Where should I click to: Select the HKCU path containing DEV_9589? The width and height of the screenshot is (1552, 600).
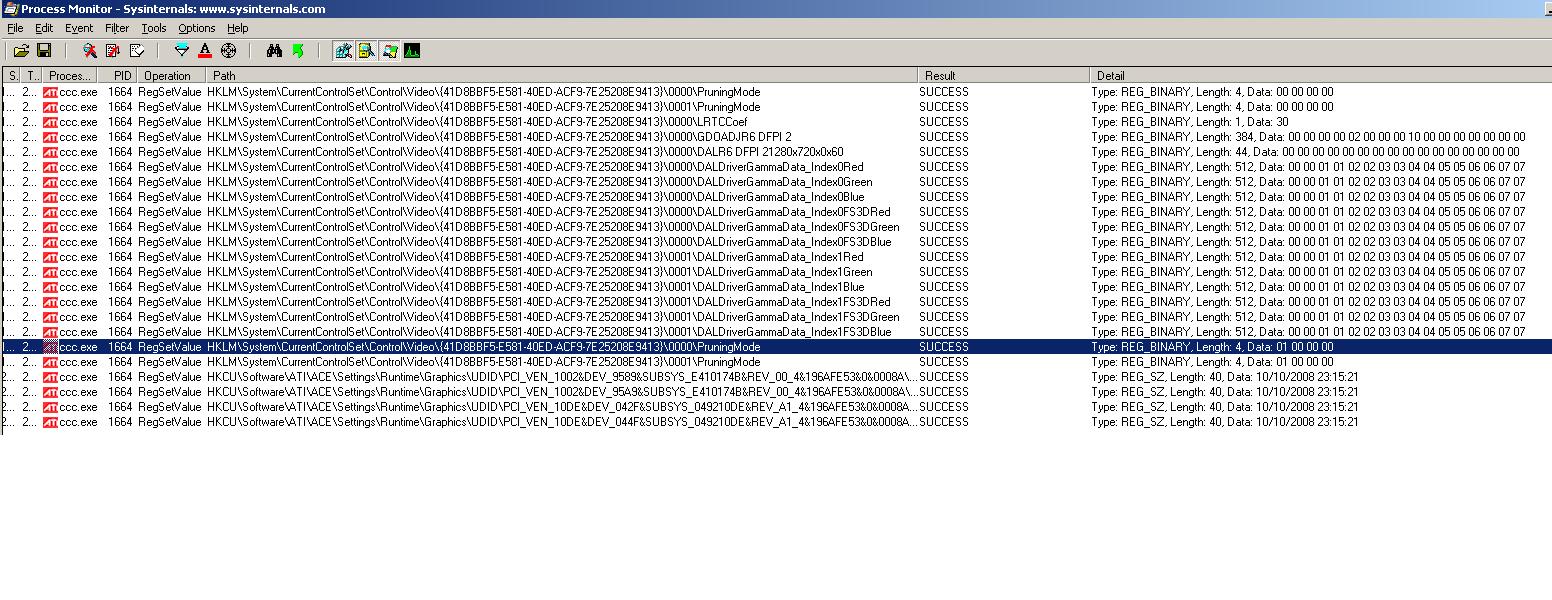(561, 377)
